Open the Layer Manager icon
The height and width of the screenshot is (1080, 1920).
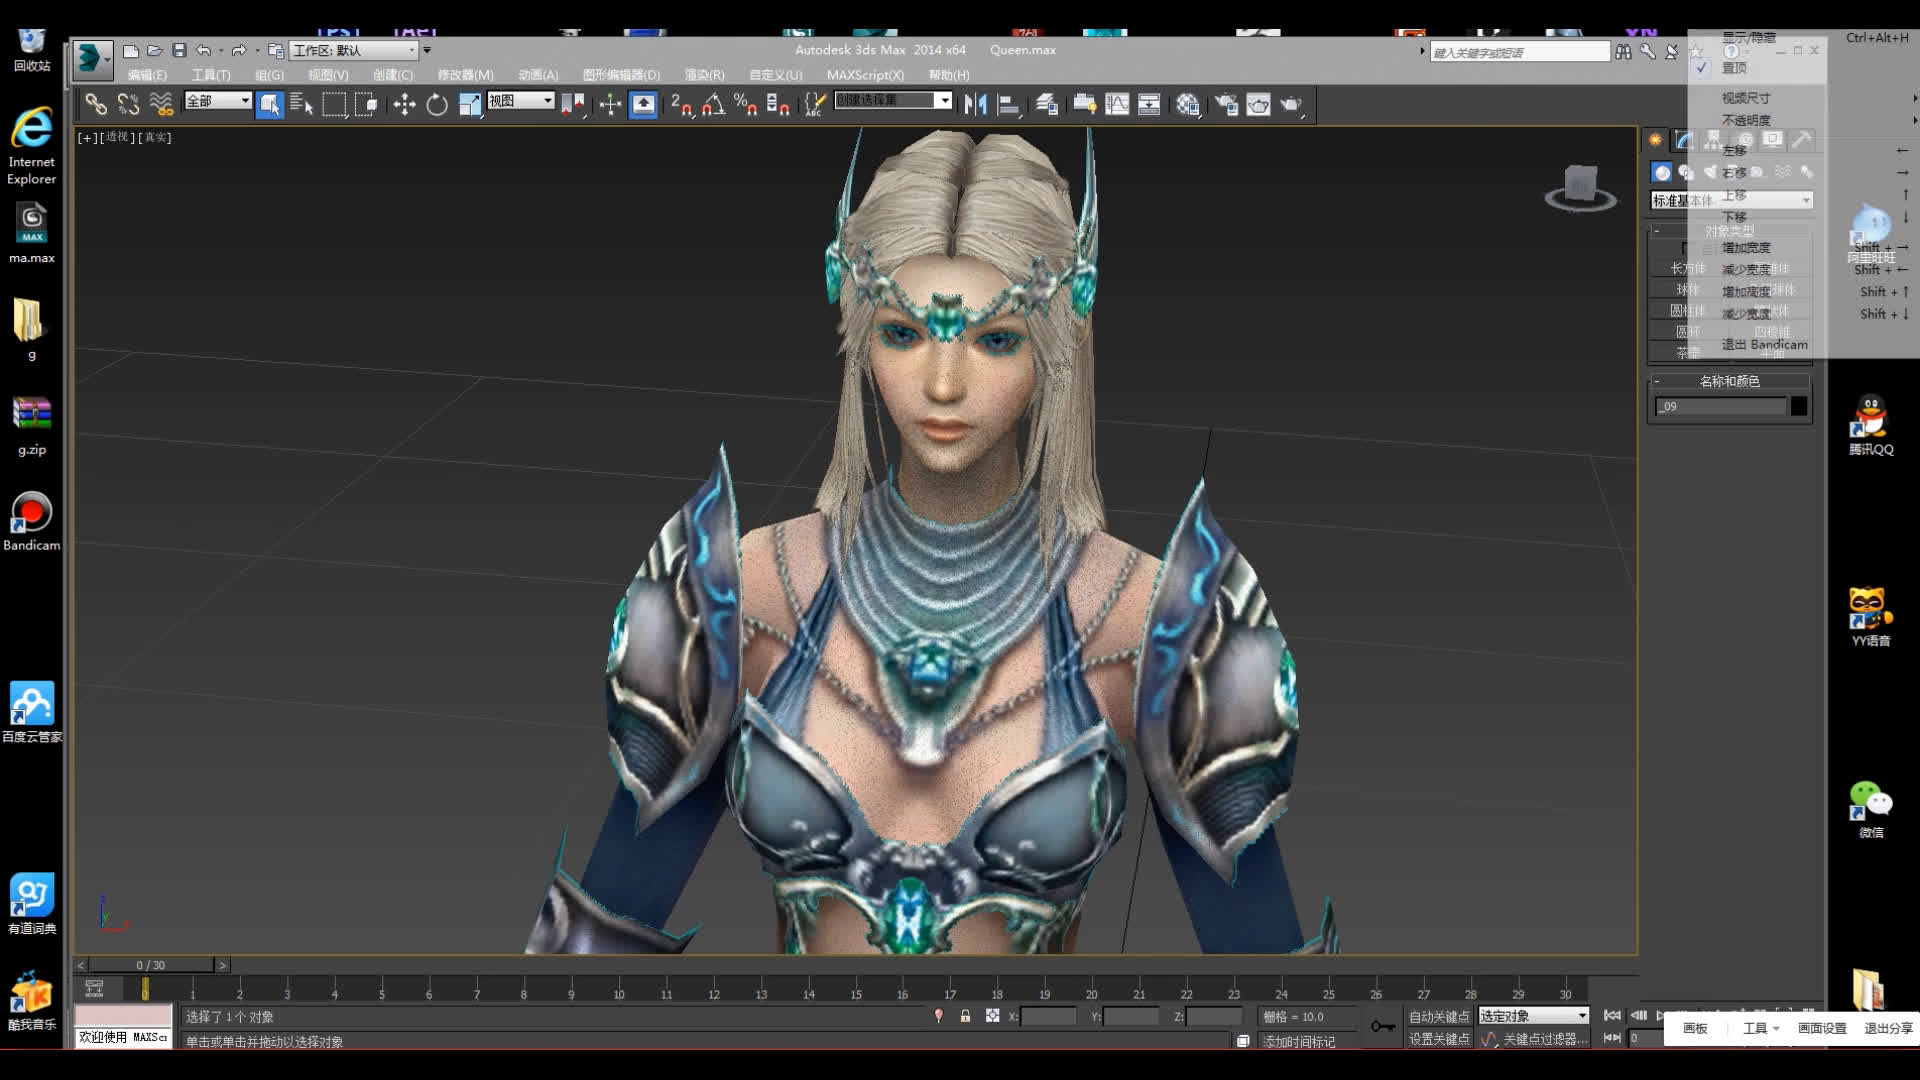1047,104
